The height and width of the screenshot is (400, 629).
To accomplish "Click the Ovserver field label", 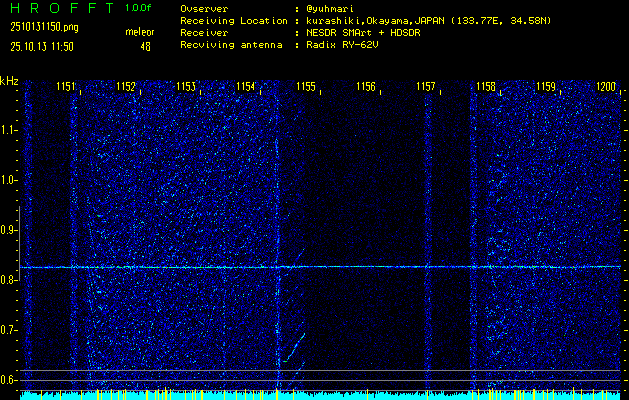I will [x=204, y=9].
